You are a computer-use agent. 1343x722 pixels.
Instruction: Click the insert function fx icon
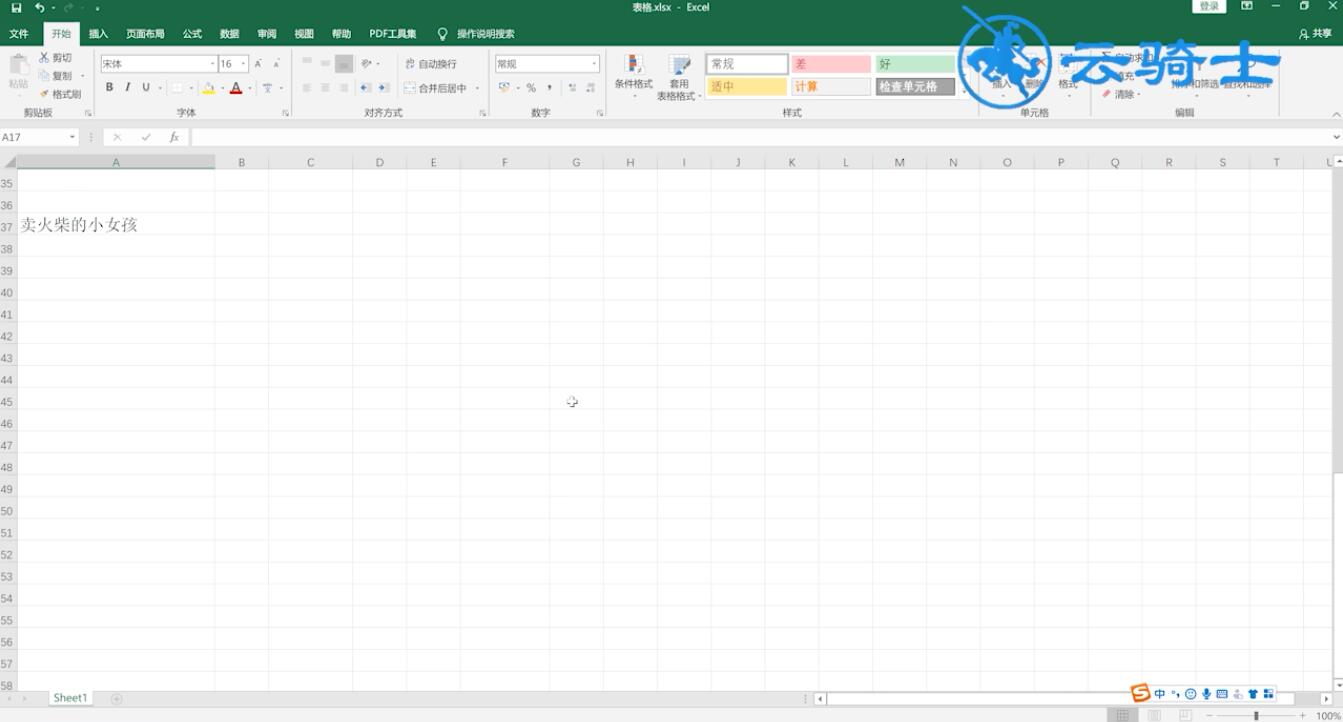coord(174,137)
